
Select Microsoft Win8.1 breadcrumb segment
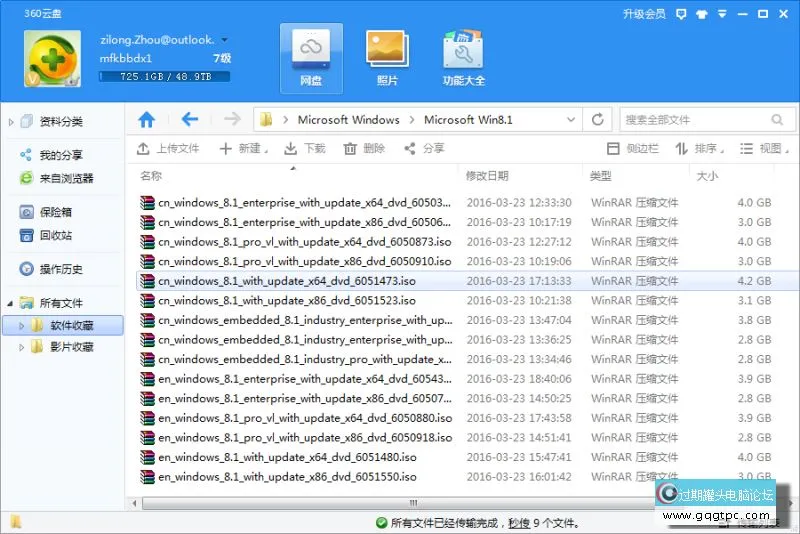pyautogui.click(x=468, y=120)
